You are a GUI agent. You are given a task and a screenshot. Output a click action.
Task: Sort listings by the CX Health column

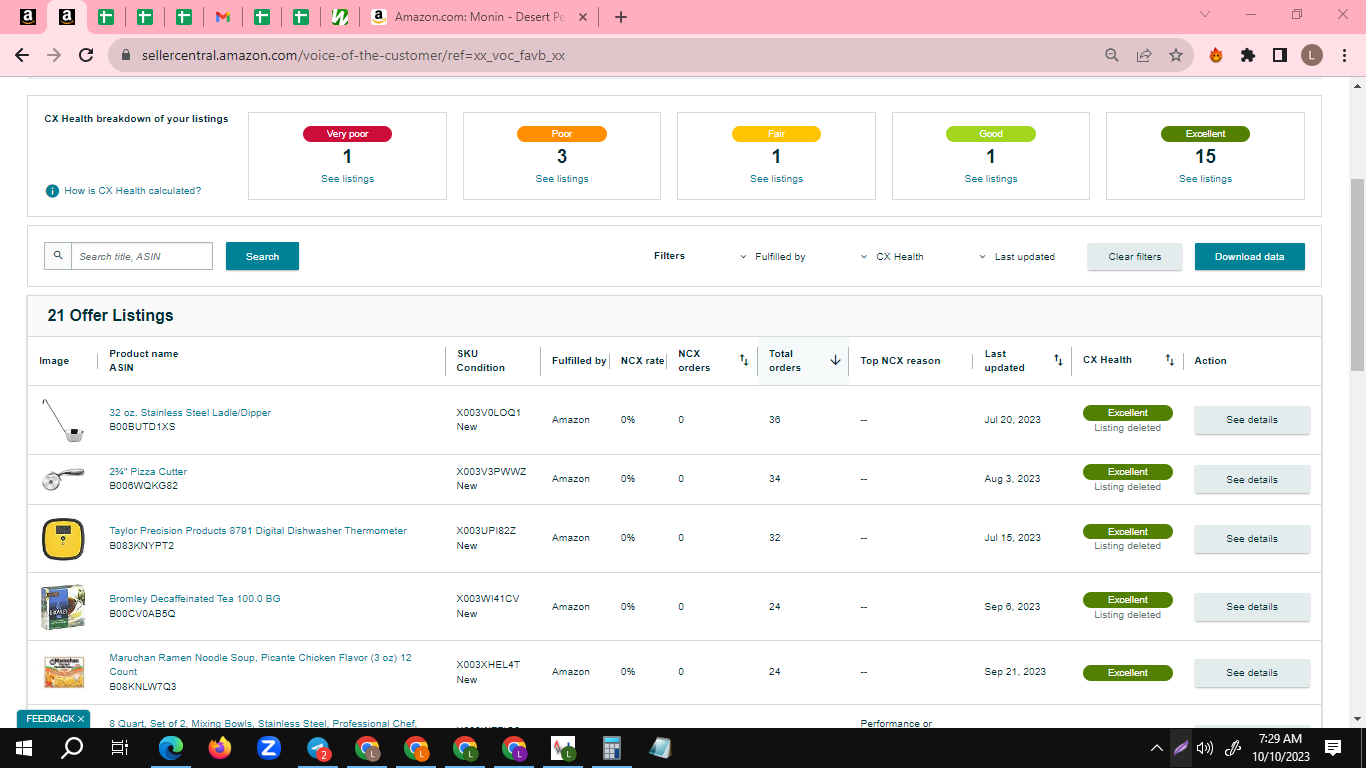[x=1170, y=360]
